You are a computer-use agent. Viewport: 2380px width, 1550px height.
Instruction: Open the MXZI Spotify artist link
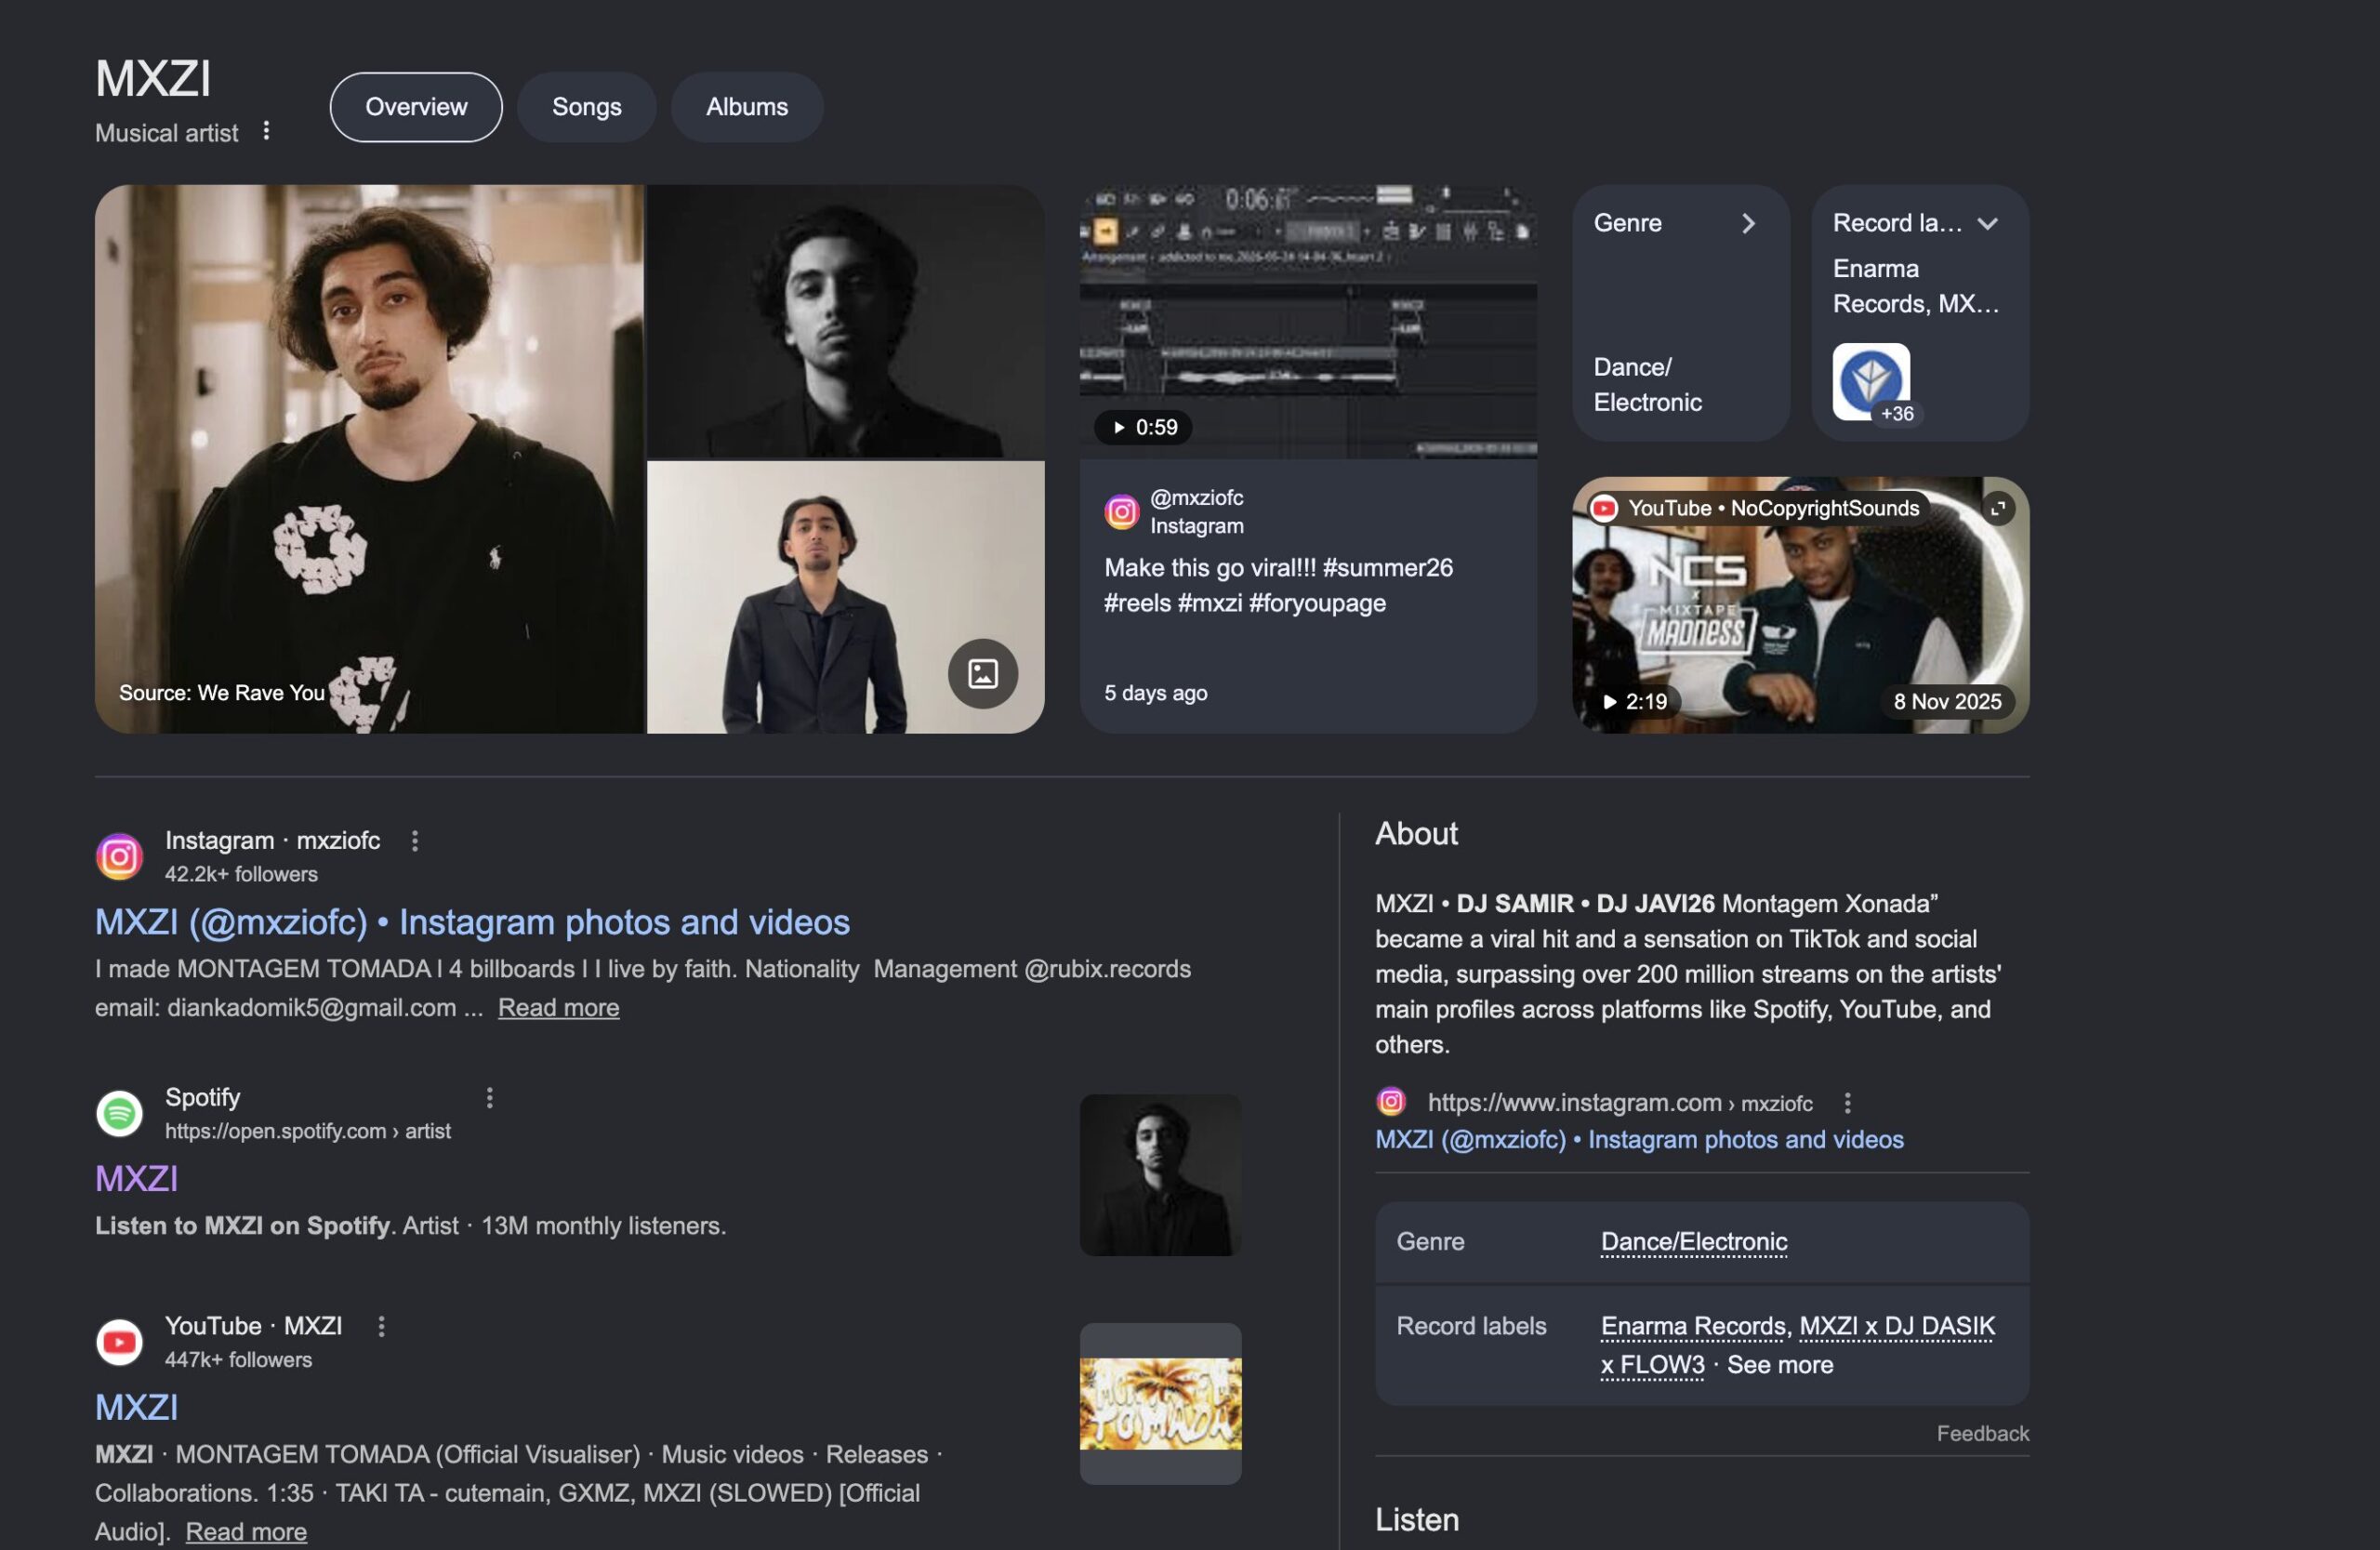click(136, 1179)
